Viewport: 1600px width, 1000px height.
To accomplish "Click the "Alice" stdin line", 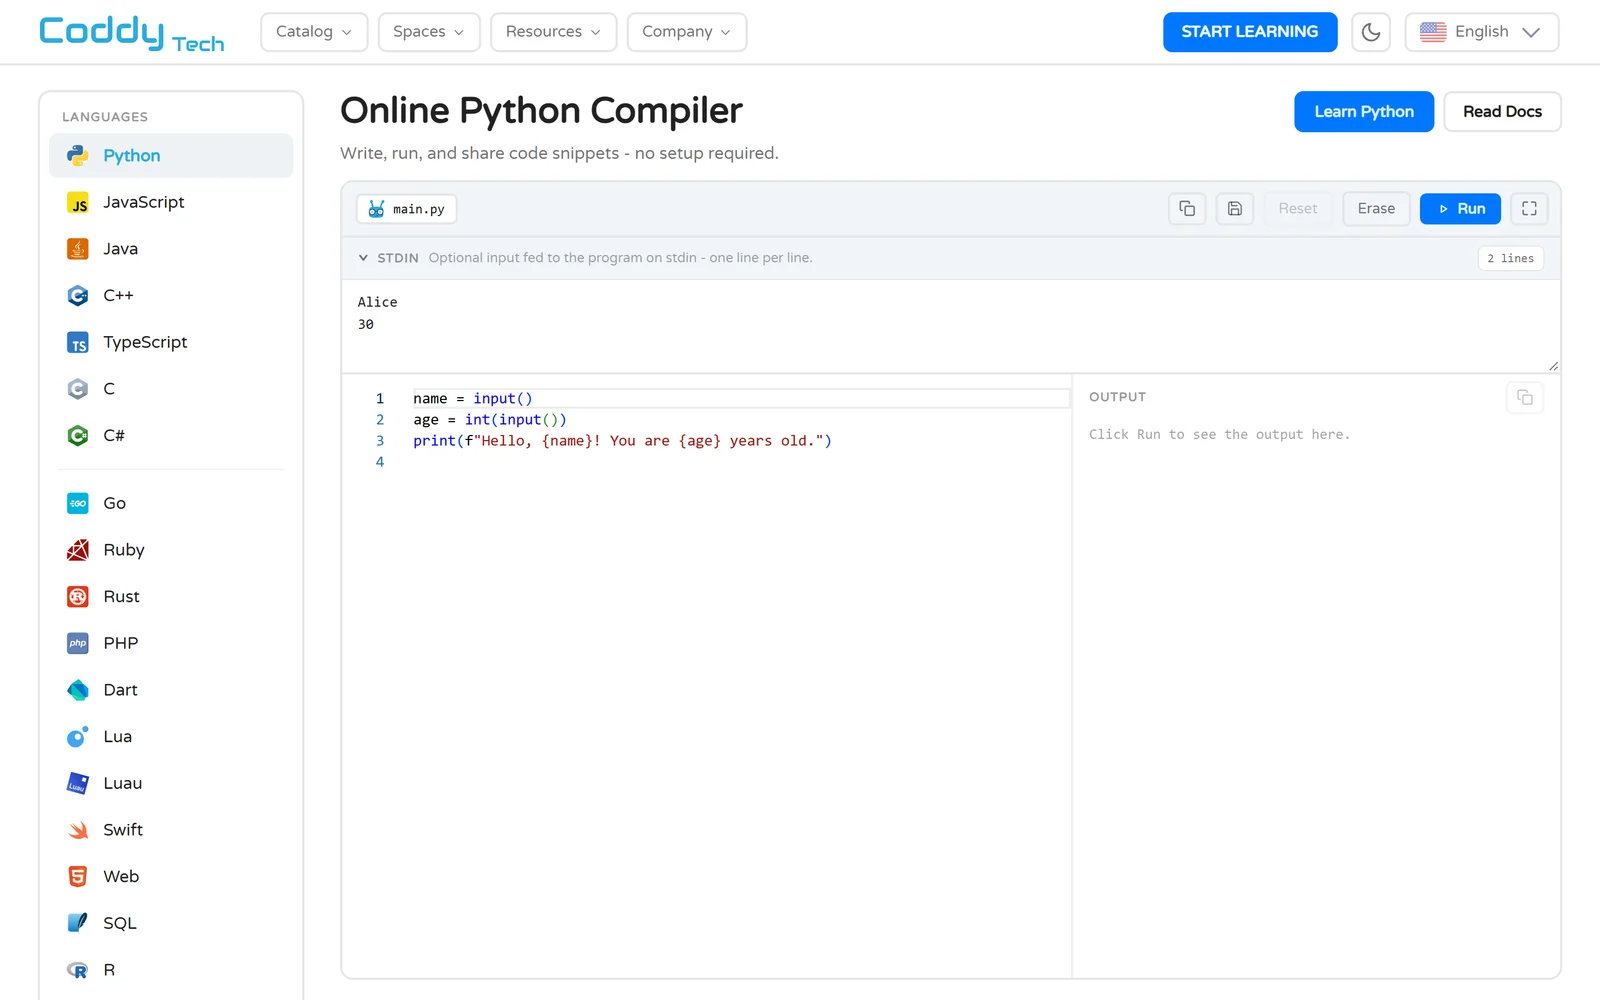I will (x=378, y=302).
